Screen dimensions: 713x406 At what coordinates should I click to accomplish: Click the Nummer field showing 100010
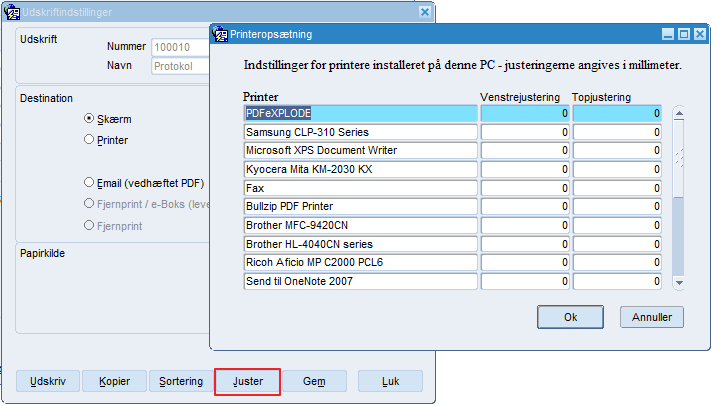pos(181,47)
